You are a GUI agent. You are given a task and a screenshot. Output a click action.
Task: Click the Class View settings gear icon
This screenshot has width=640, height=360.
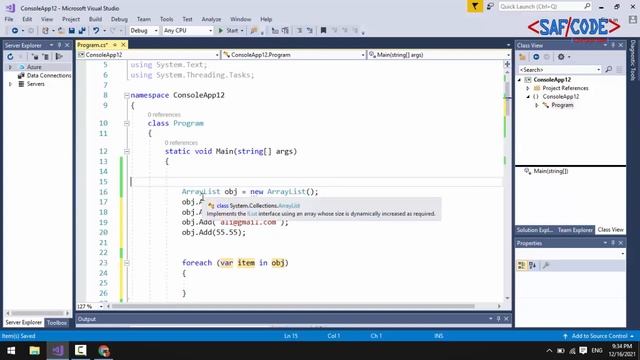(x=561, y=57)
